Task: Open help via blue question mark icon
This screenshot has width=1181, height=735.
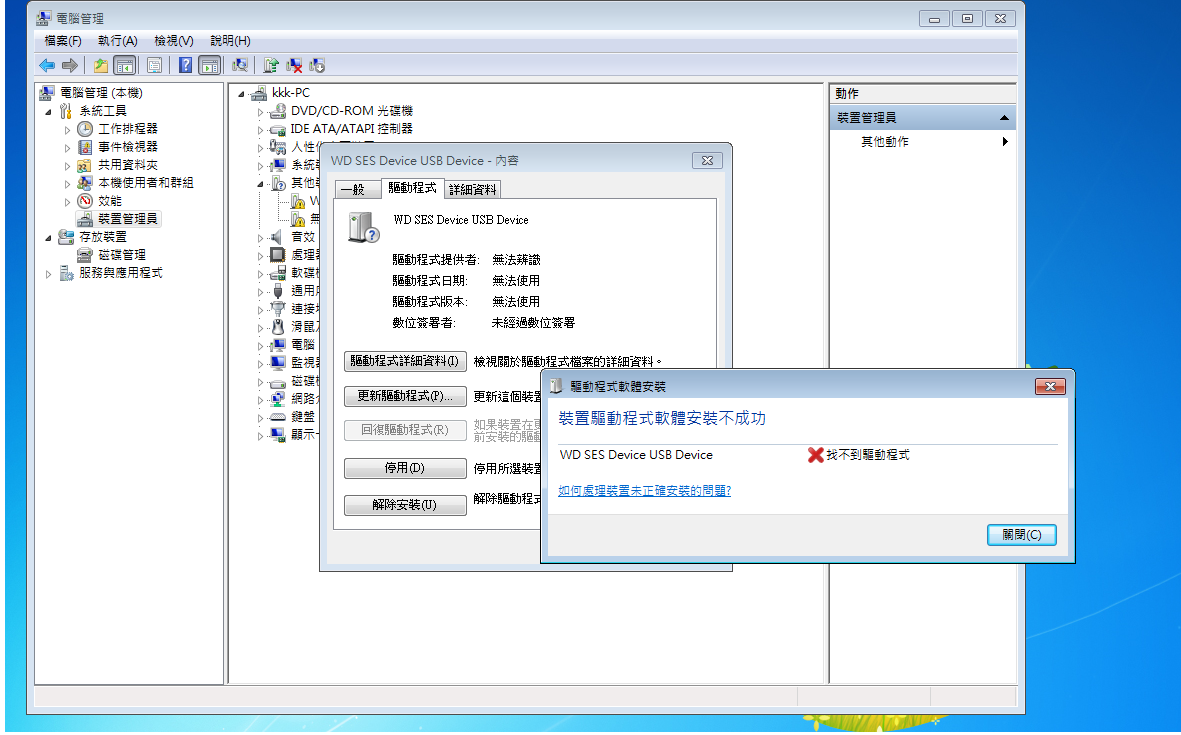Action: tap(185, 66)
